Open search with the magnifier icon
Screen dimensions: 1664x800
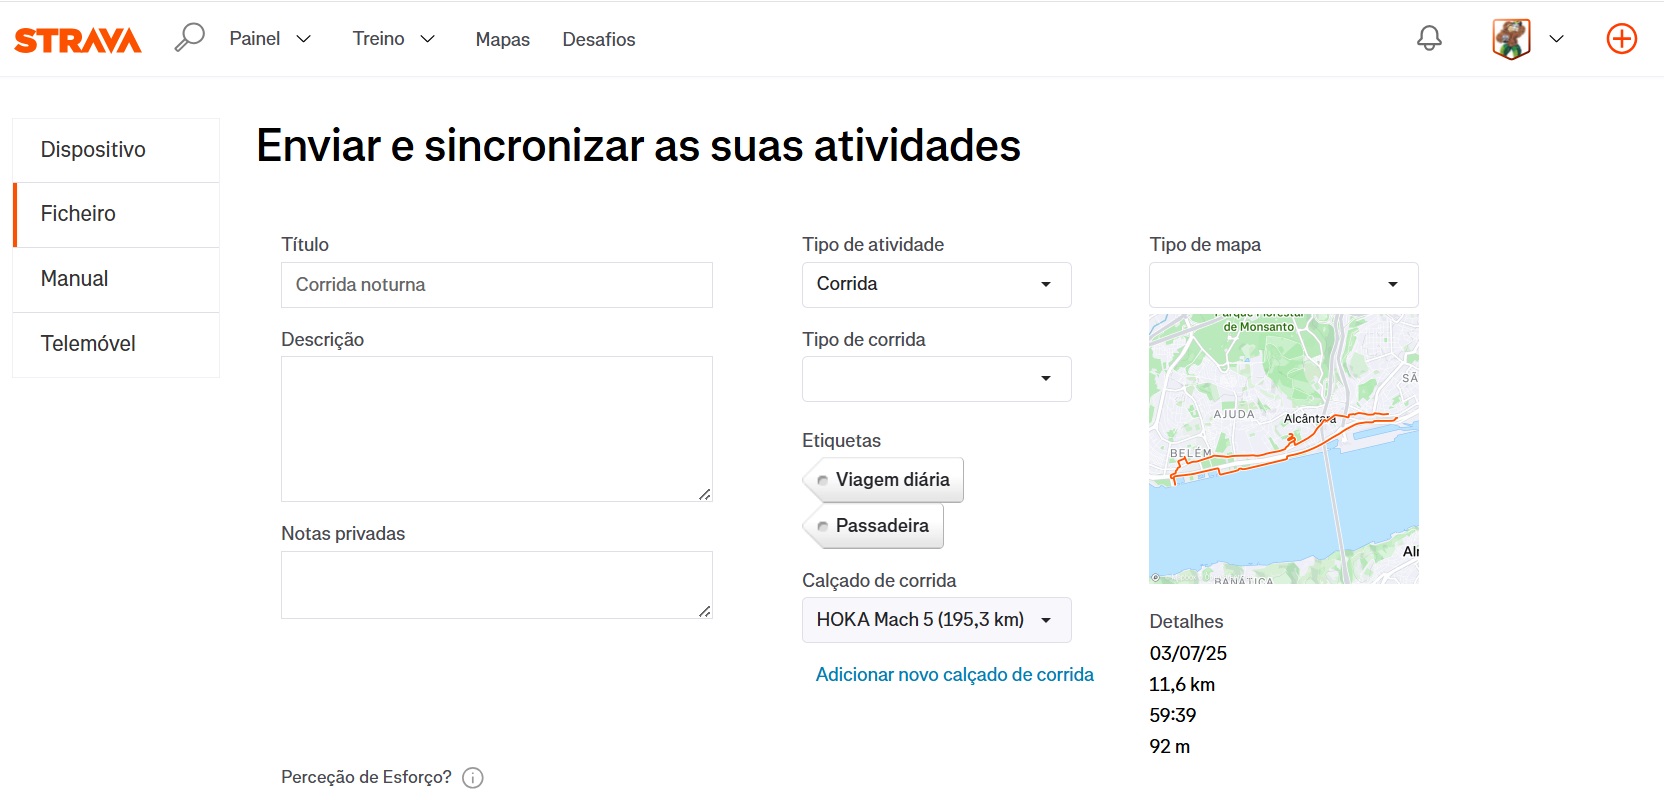[x=189, y=38]
